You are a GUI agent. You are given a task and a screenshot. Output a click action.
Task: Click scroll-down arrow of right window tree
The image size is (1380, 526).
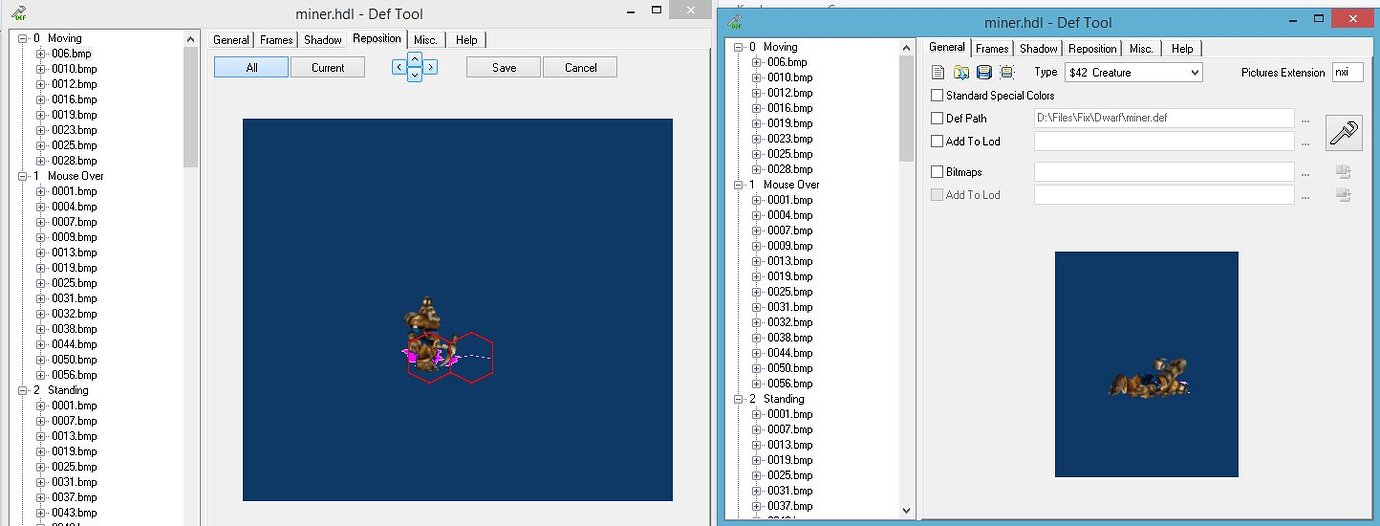click(x=907, y=510)
